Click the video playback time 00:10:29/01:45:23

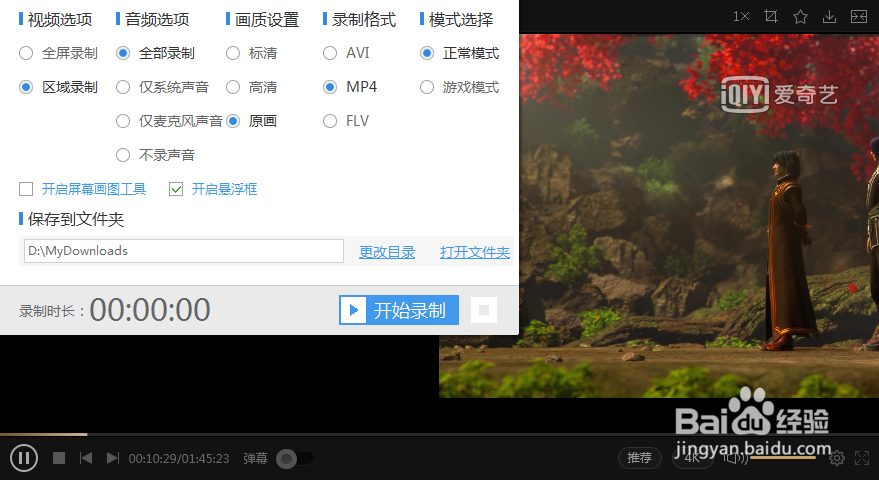pyautogui.click(x=179, y=459)
